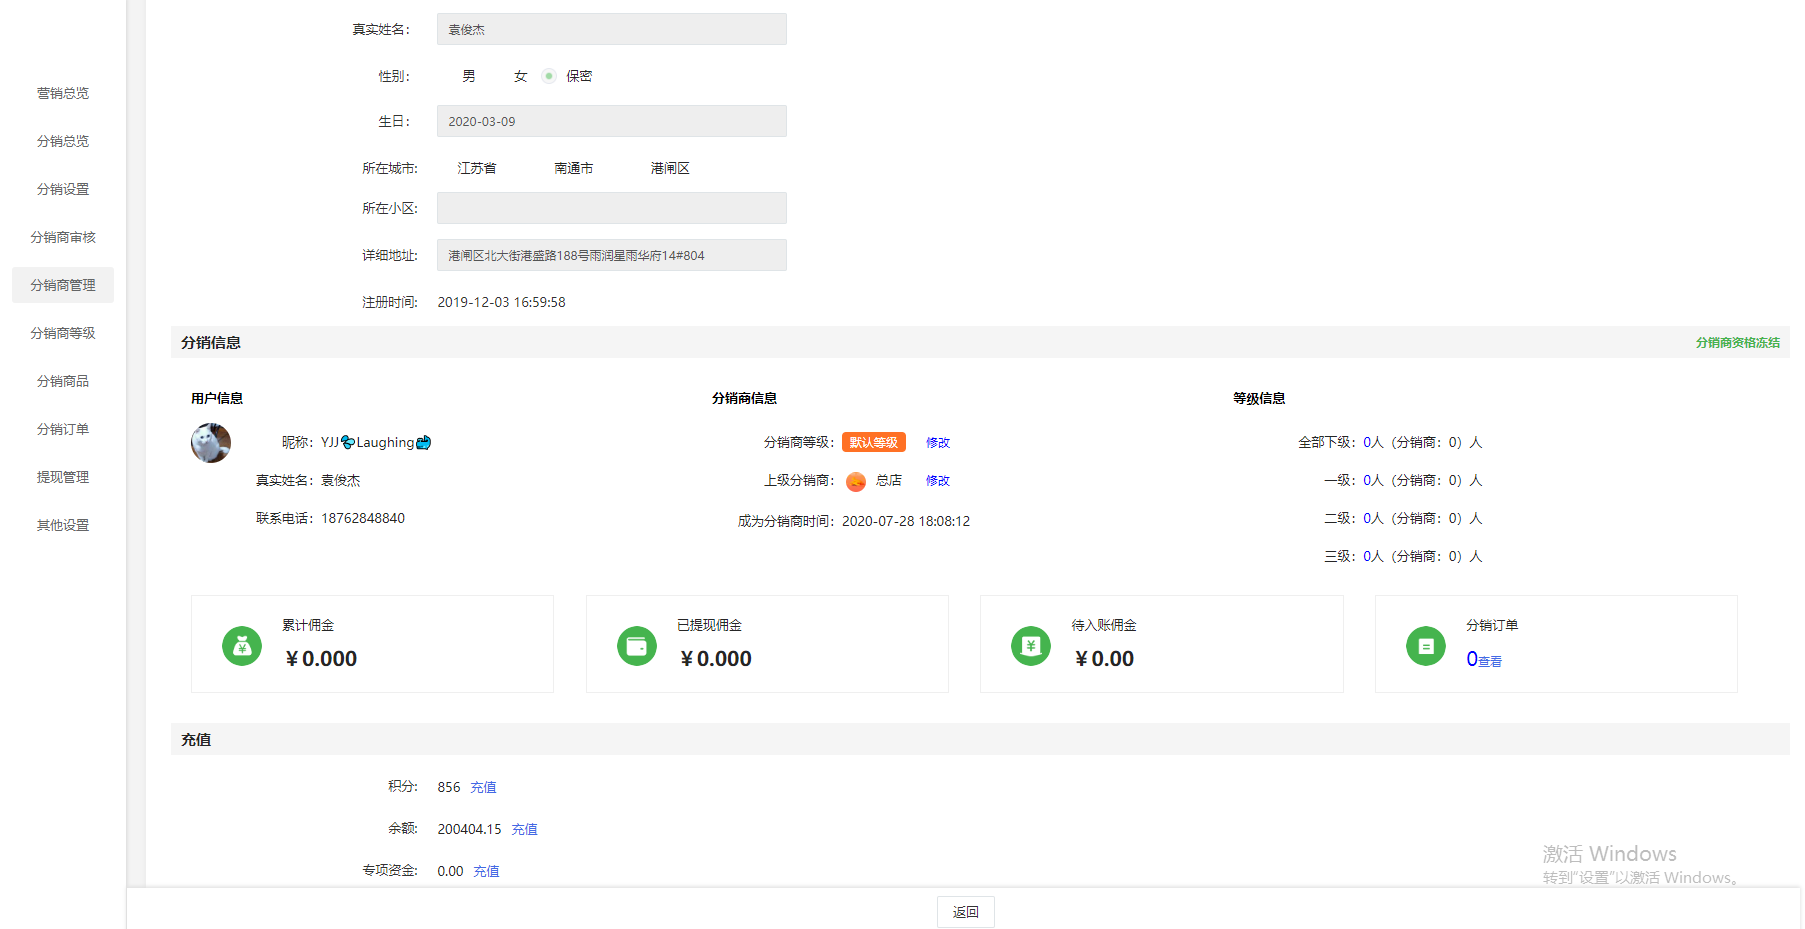Image resolution: width=1805 pixels, height=929 pixels.
Task: Click 修改 next to 分销商等级
Action: click(x=937, y=443)
